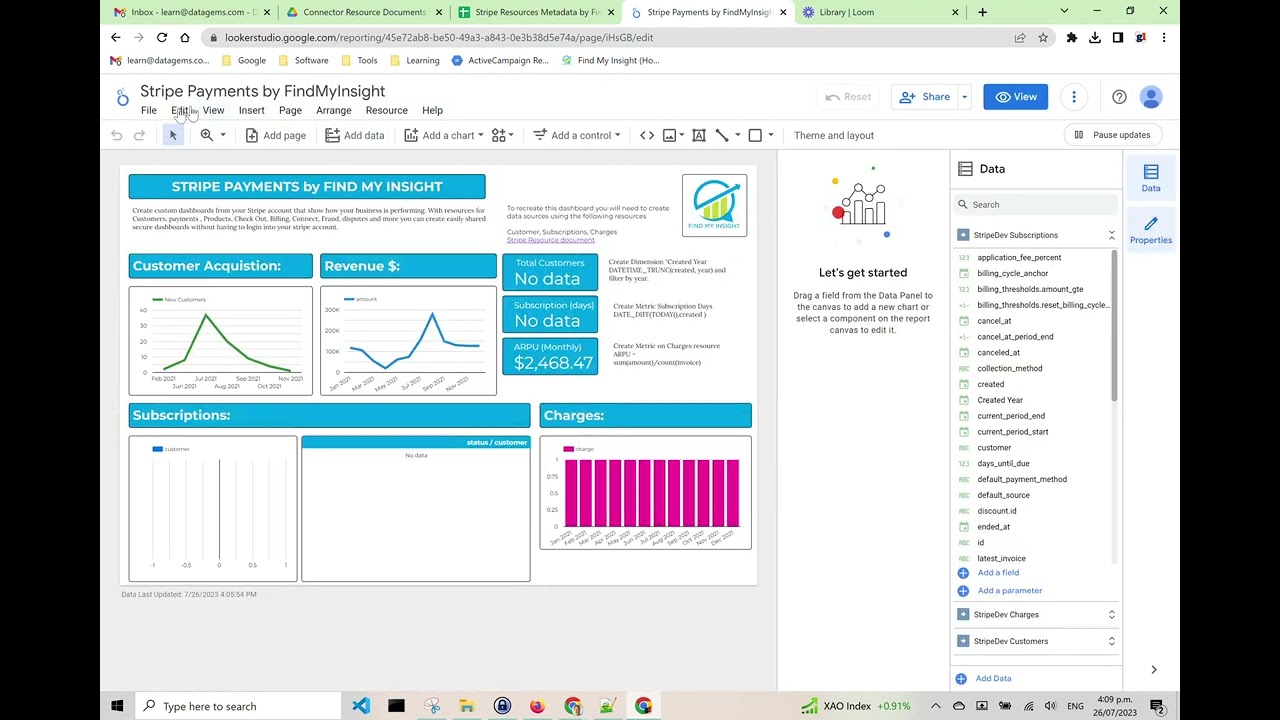Open the Data panel tab icon
1280x720 pixels.
(x=1151, y=178)
